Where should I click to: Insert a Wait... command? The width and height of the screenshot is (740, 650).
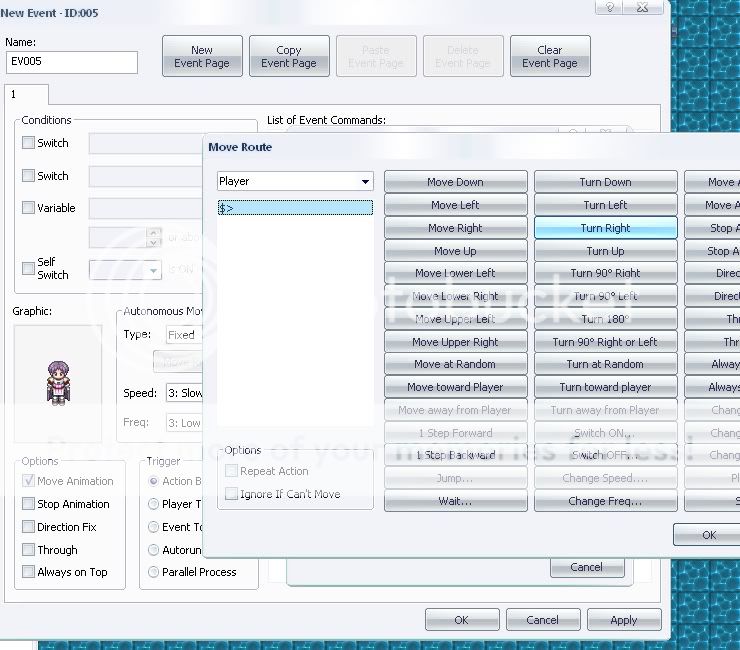455,501
